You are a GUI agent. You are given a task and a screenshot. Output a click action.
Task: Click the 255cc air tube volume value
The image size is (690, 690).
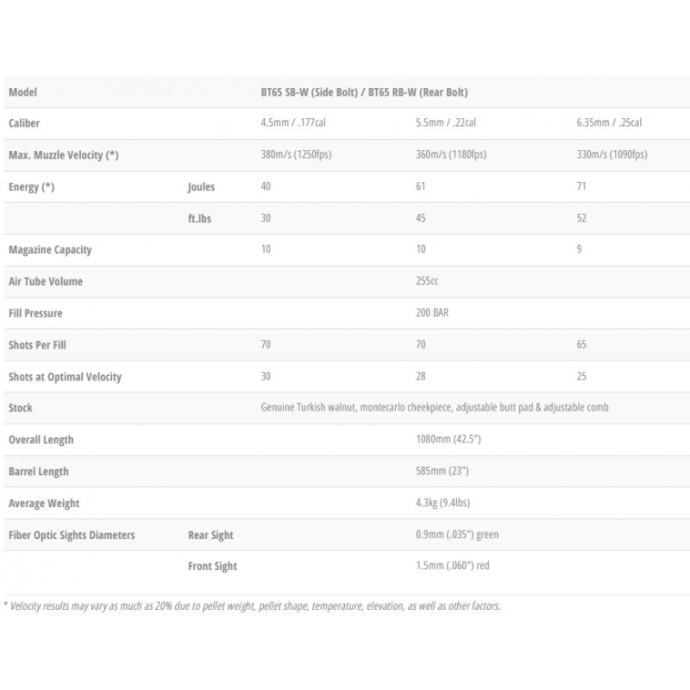pos(427,282)
